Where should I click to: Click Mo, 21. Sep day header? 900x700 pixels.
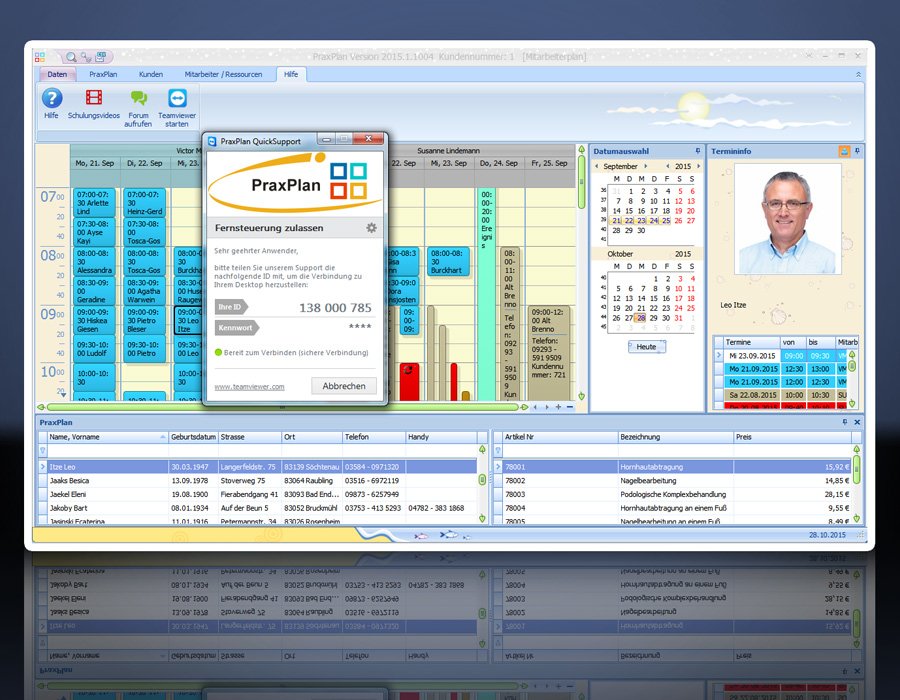coord(95,164)
